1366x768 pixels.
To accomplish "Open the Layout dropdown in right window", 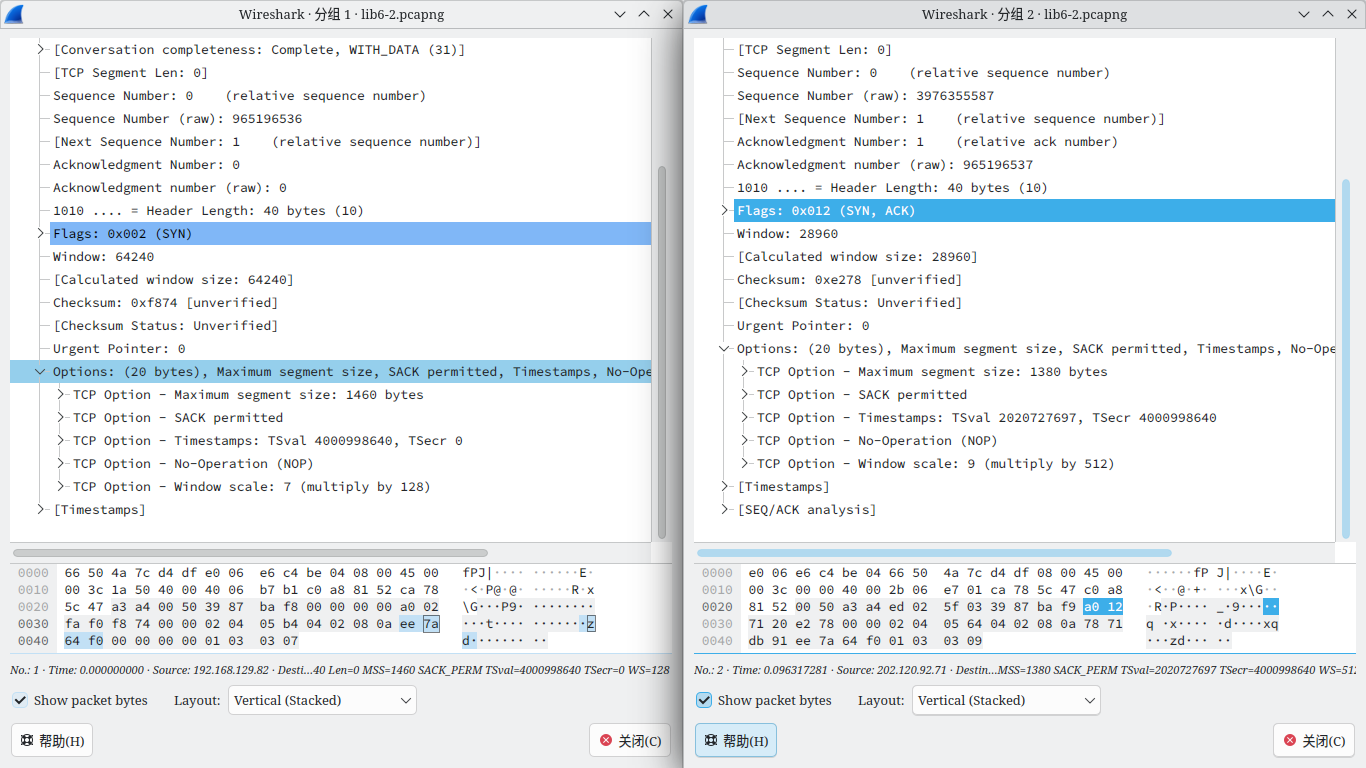I will click(1006, 700).
